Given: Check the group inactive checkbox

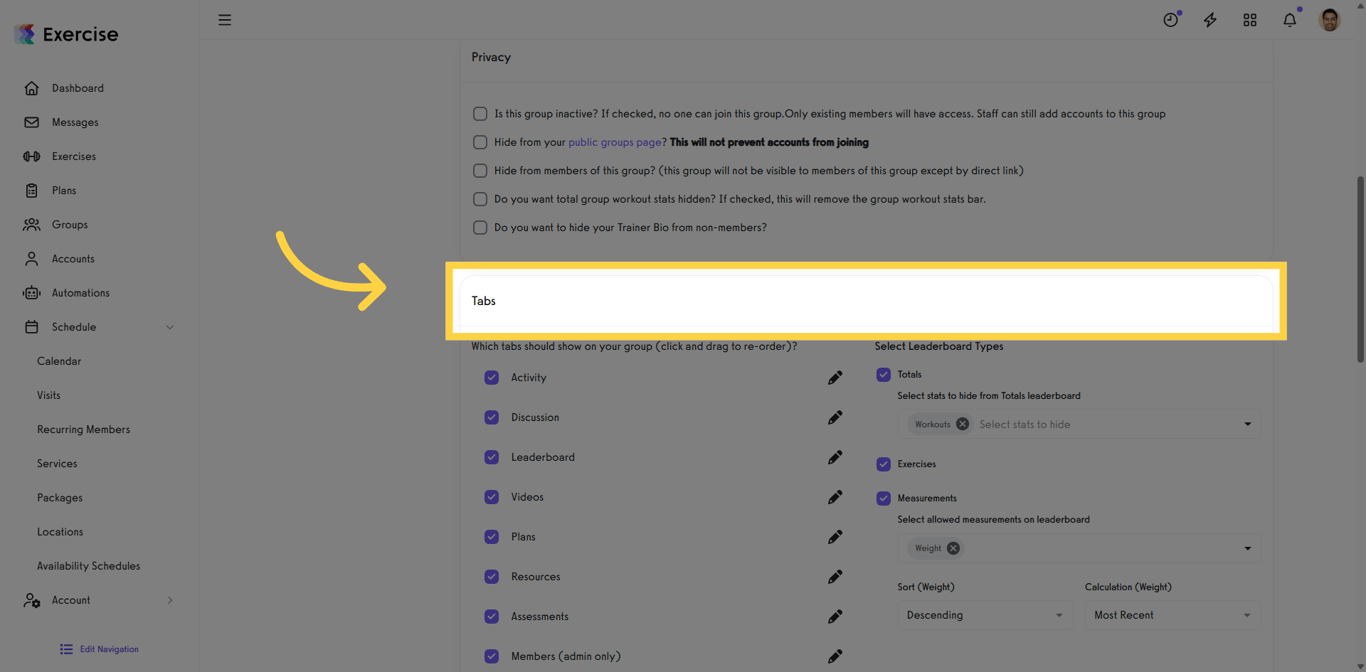Looking at the screenshot, I should pyautogui.click(x=480, y=114).
